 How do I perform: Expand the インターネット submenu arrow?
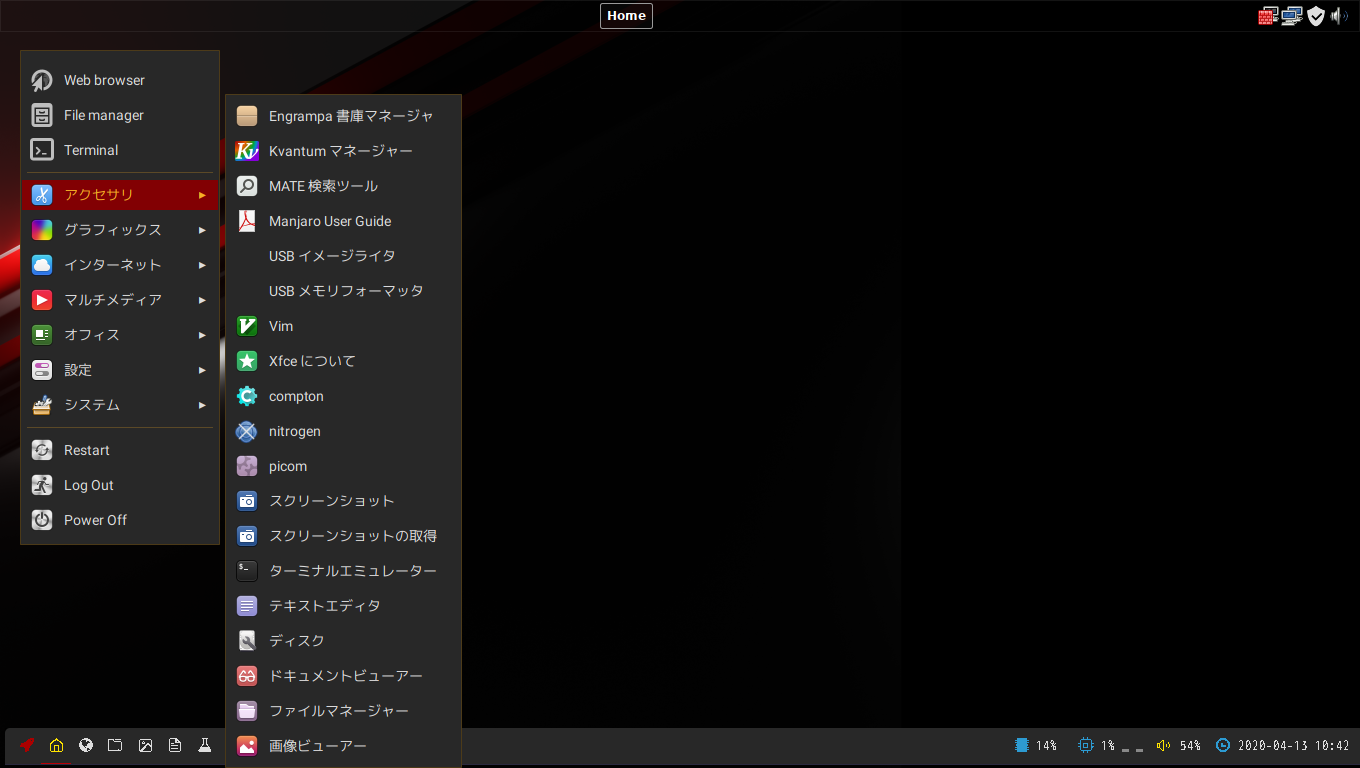point(202,265)
